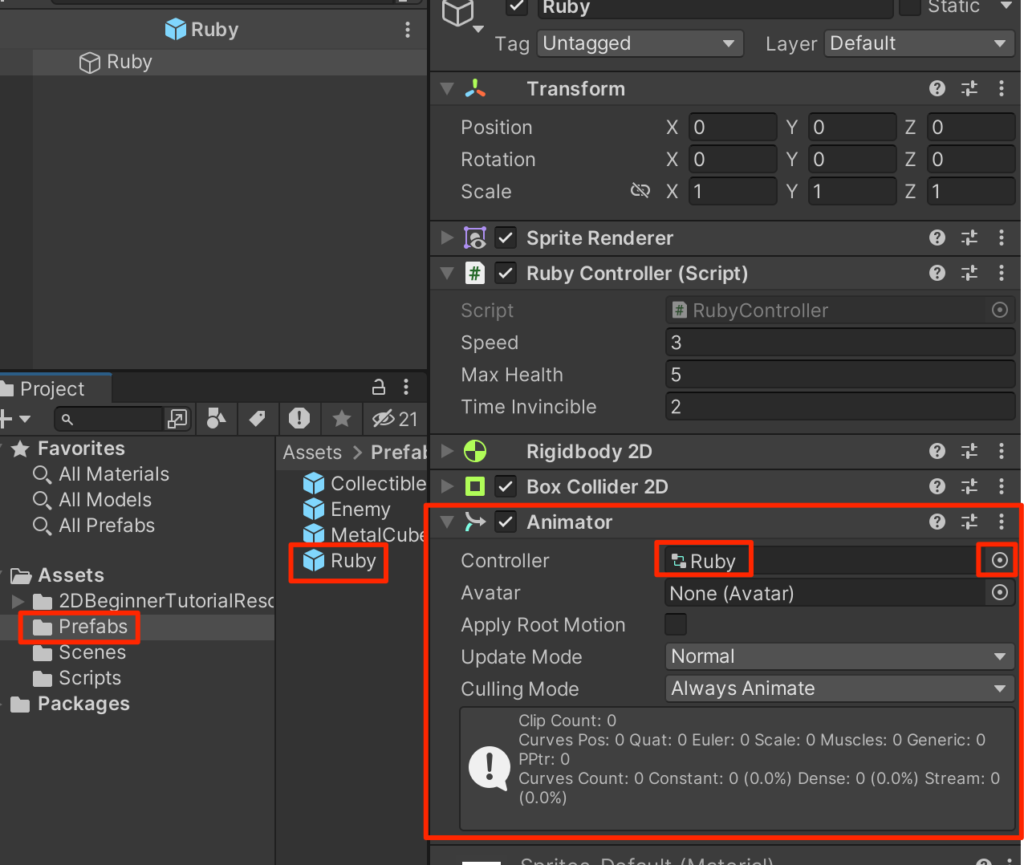
Task: Open Animator presets icon
Action: click(x=969, y=522)
